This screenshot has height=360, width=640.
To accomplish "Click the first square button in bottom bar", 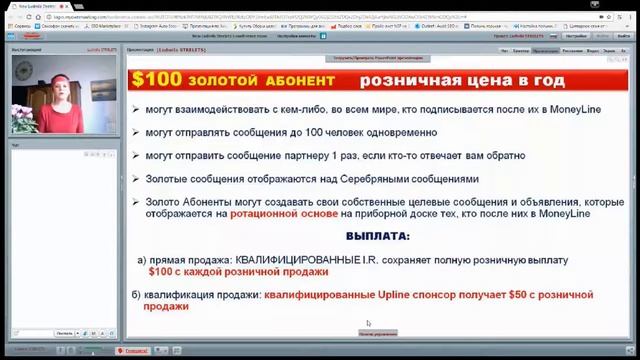I will coord(60,350).
